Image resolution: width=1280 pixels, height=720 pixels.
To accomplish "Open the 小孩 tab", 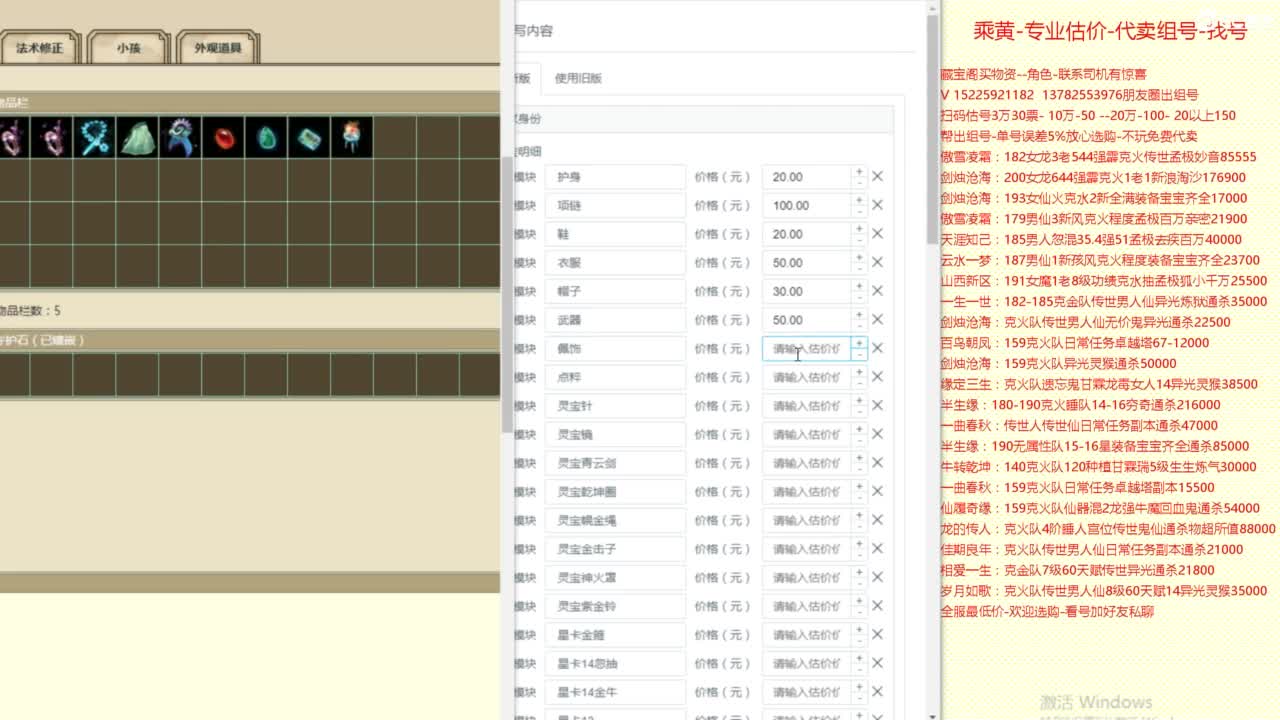I will point(128,47).
